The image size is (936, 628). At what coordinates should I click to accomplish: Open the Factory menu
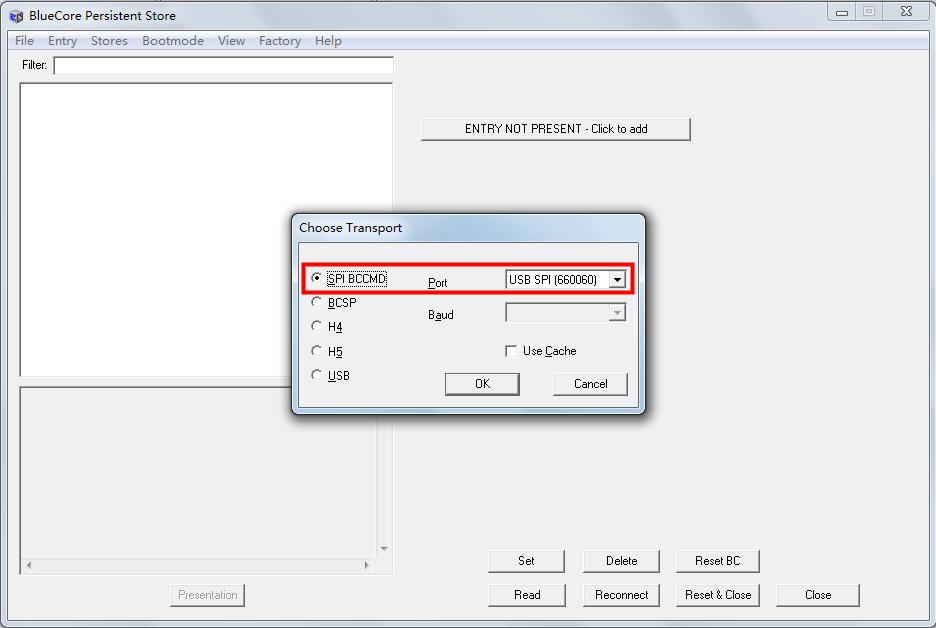click(279, 41)
